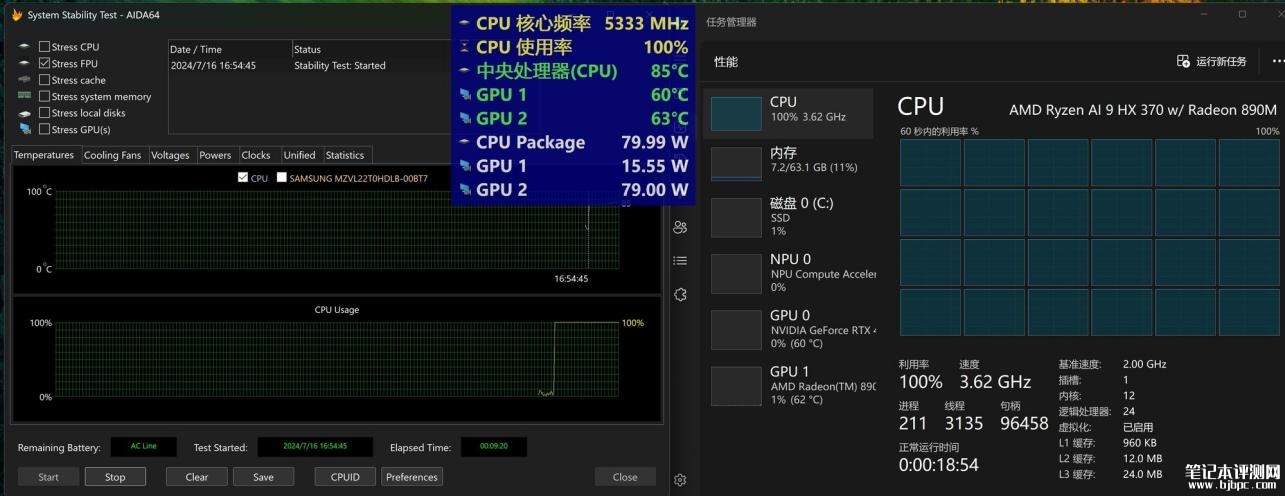1285x496 pixels.
Task: Click the 96458 handles value
Action: (x=1023, y=423)
